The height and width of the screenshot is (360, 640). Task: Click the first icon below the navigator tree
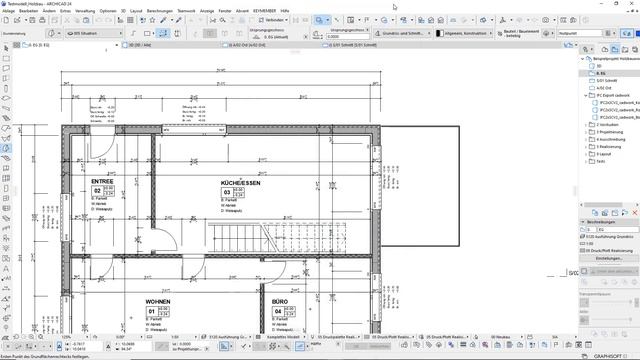[595, 213]
